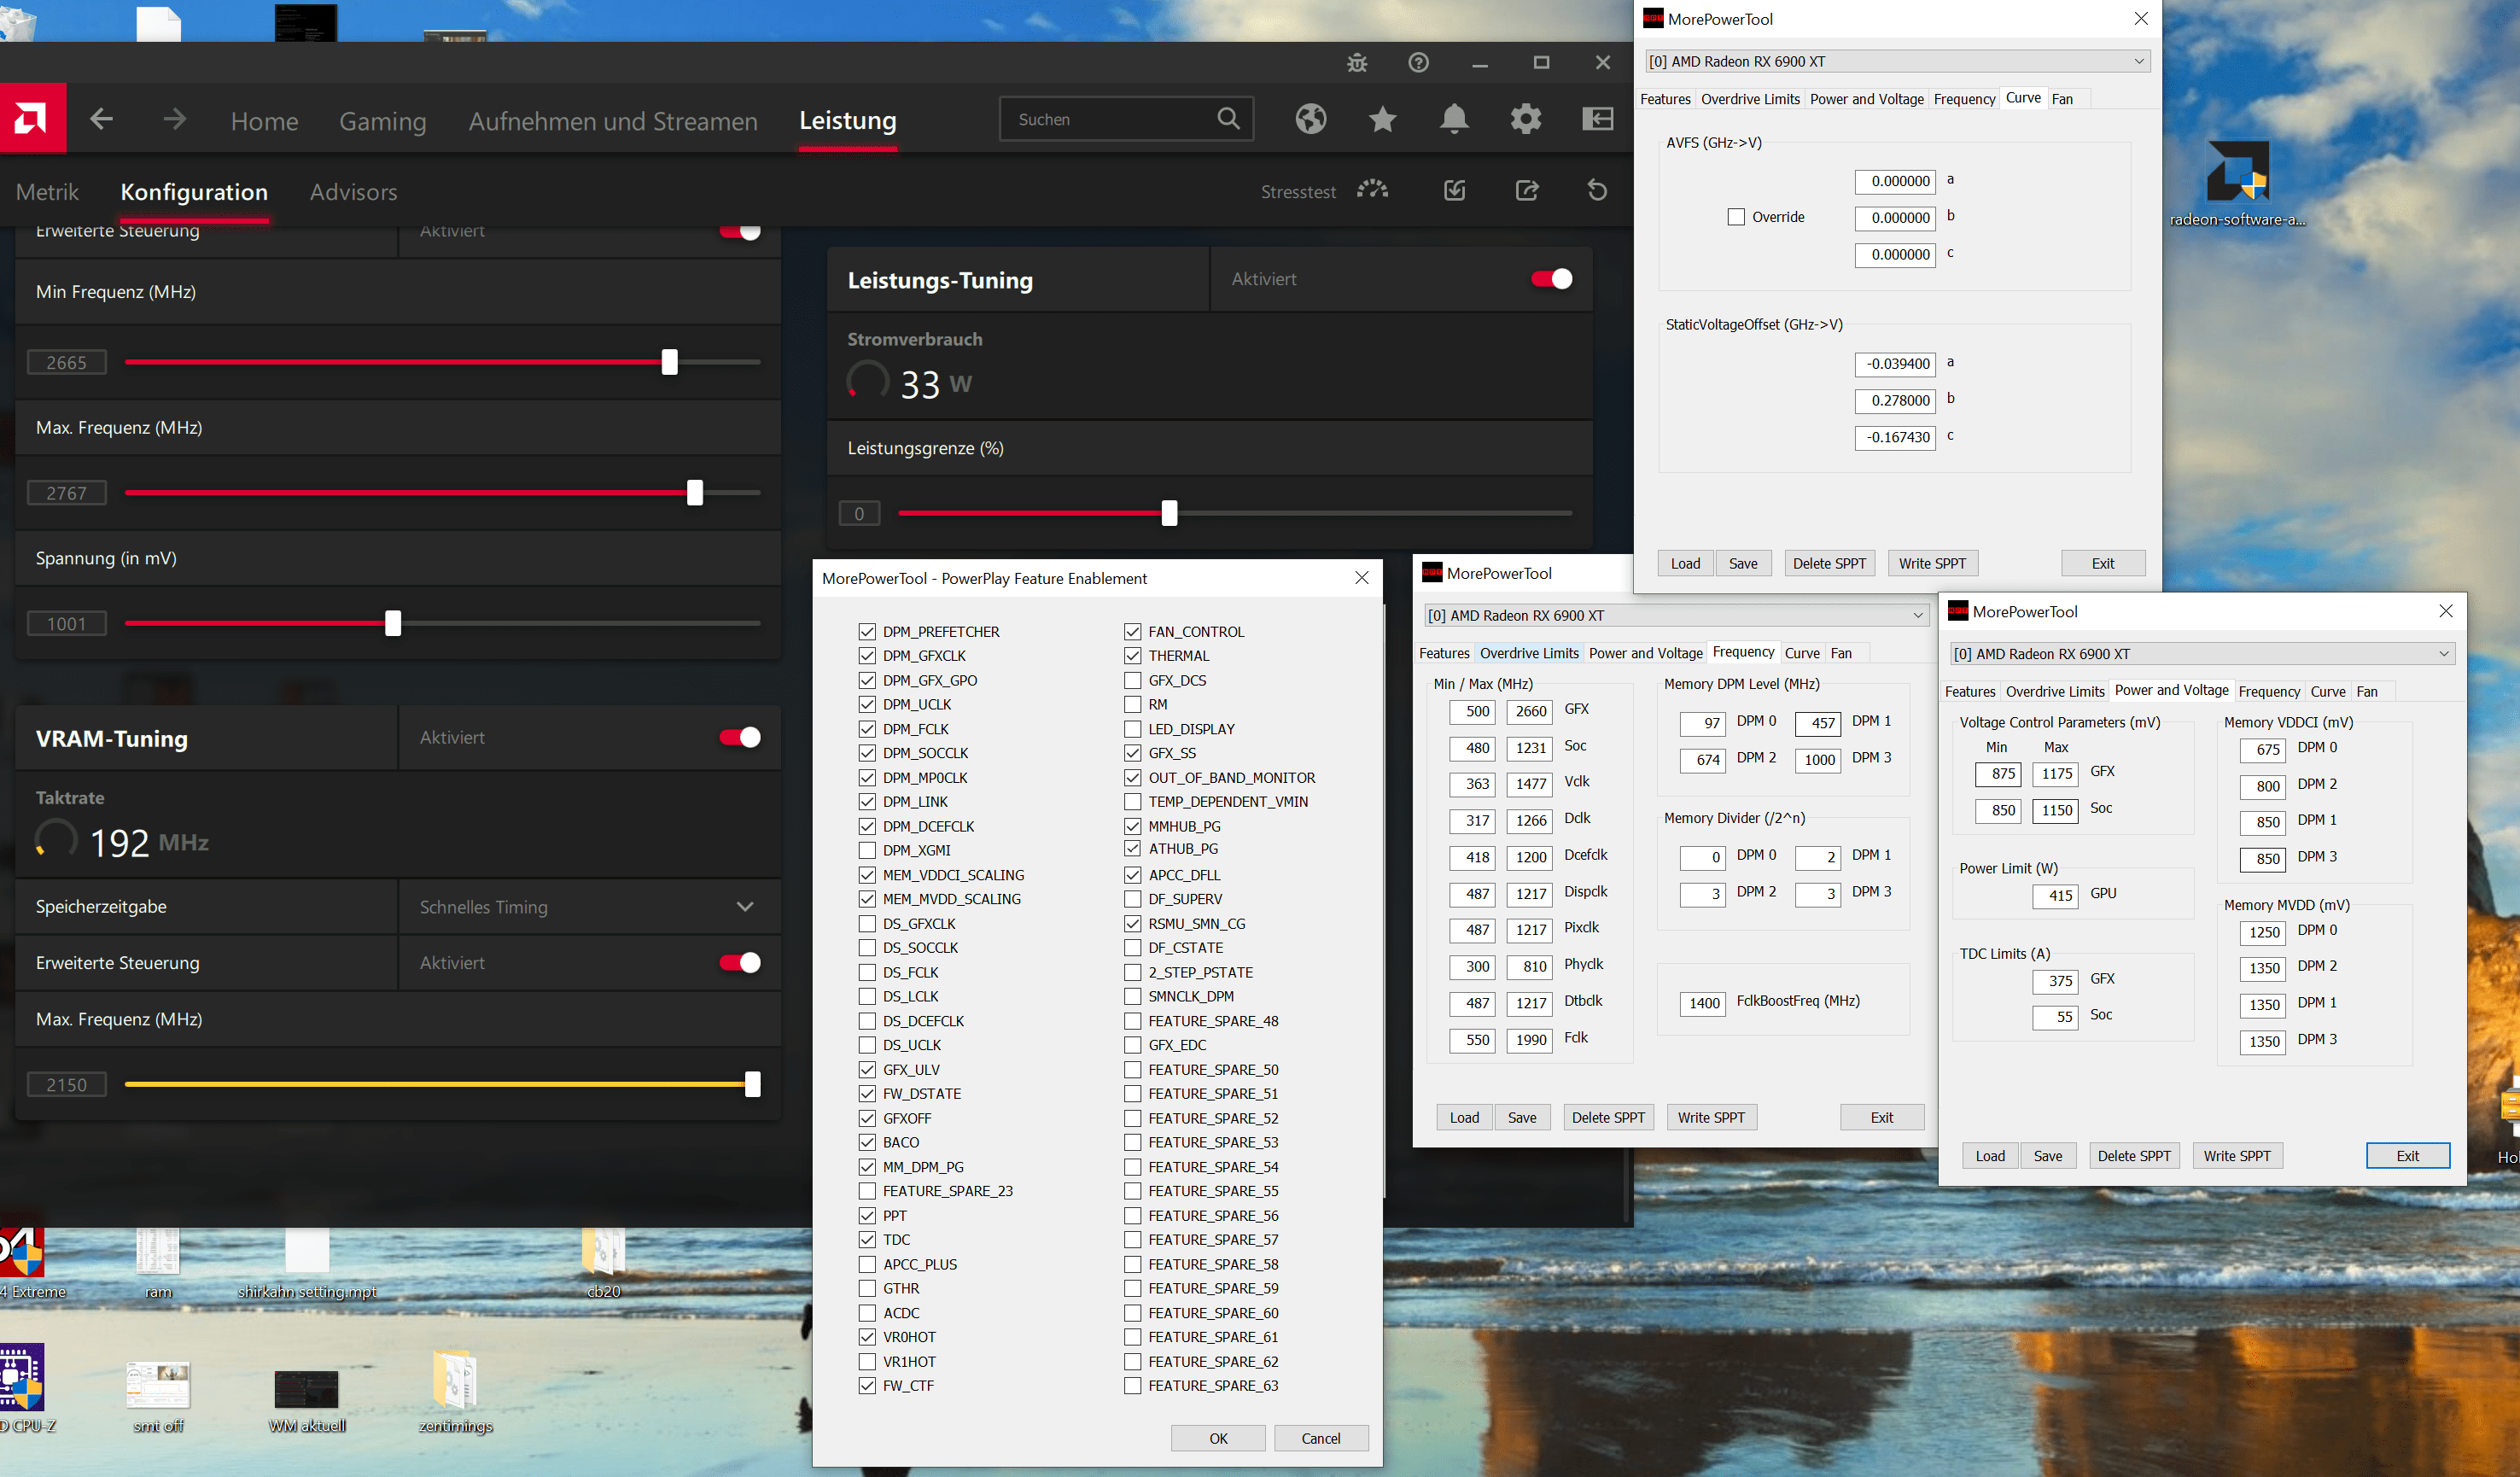2520x1477 pixels.
Task: Go back with the left arrow icon
Action: [x=101, y=119]
